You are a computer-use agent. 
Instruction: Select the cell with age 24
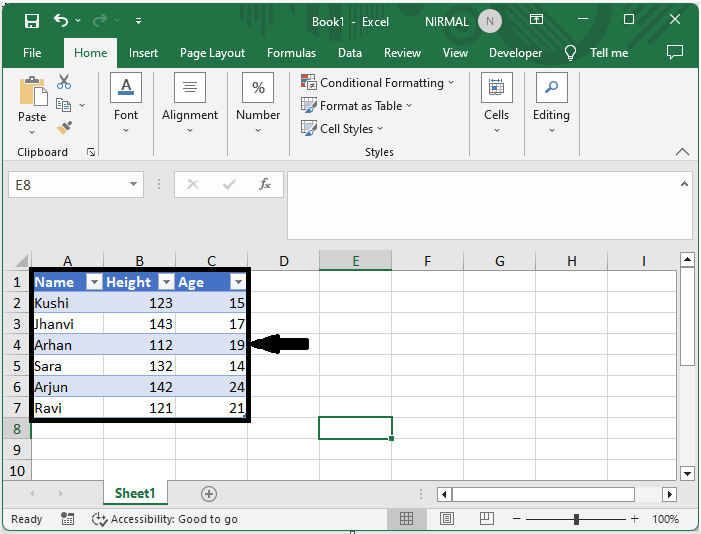(x=210, y=387)
